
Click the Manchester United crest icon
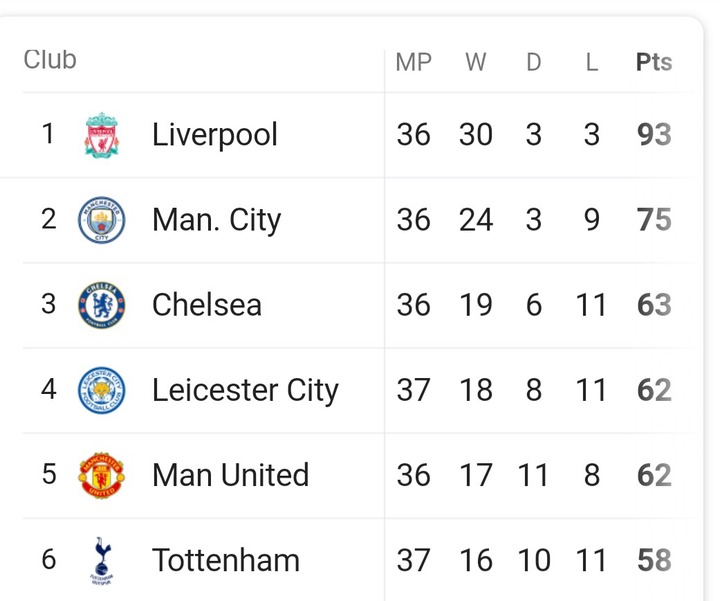(102, 475)
